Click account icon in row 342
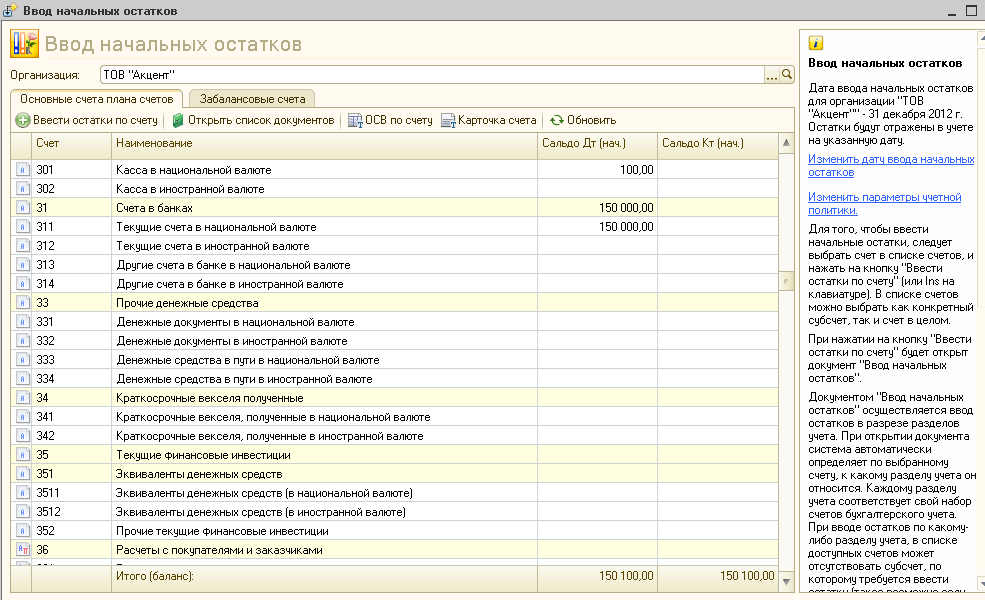The width and height of the screenshot is (985, 600). (23, 435)
